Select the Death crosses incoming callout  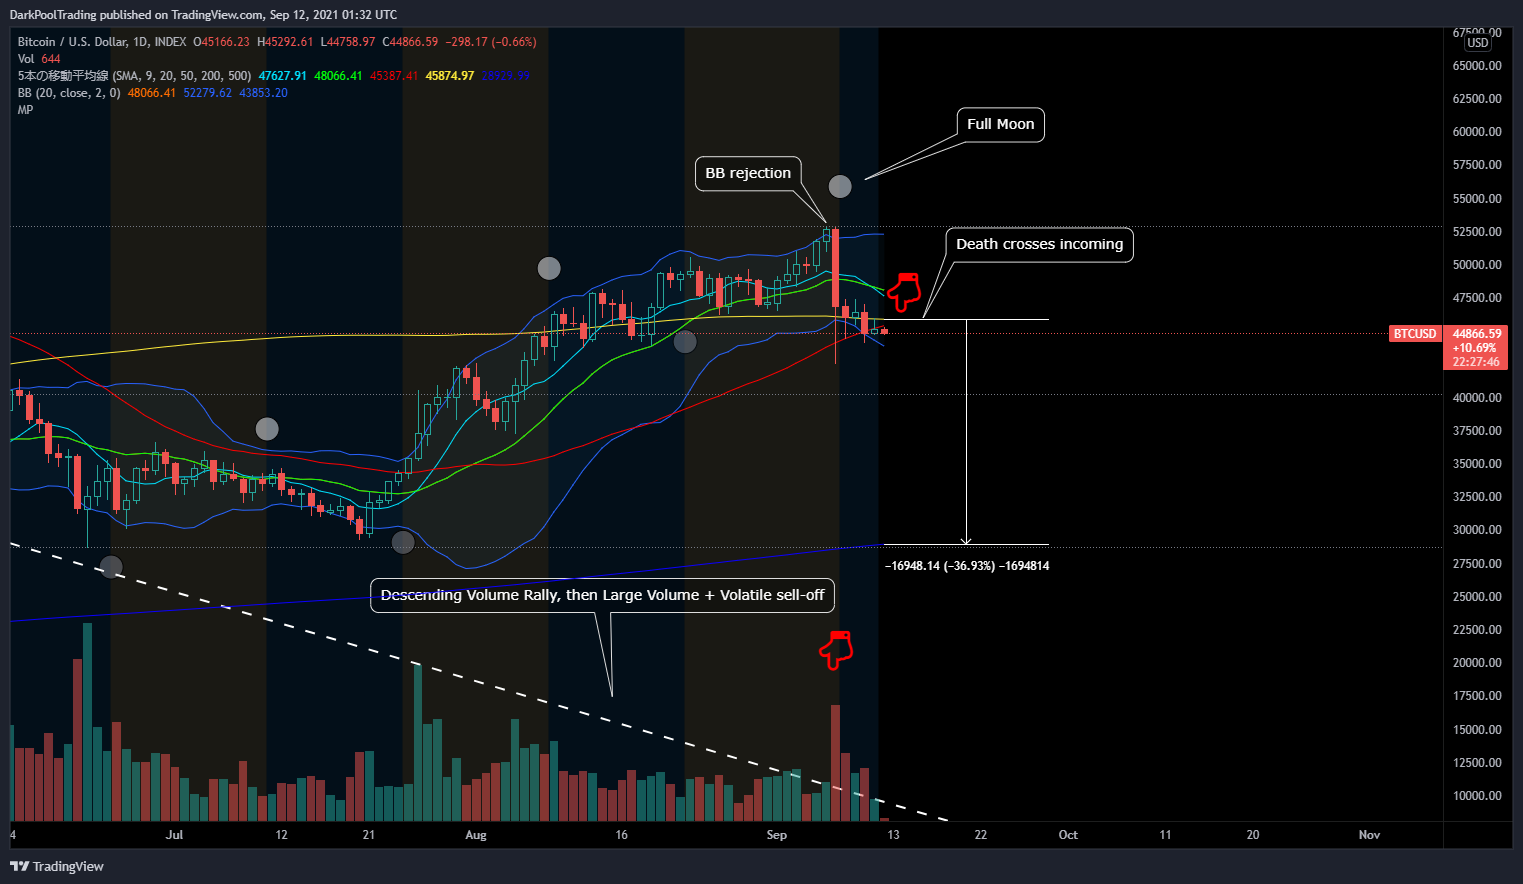coord(1039,244)
